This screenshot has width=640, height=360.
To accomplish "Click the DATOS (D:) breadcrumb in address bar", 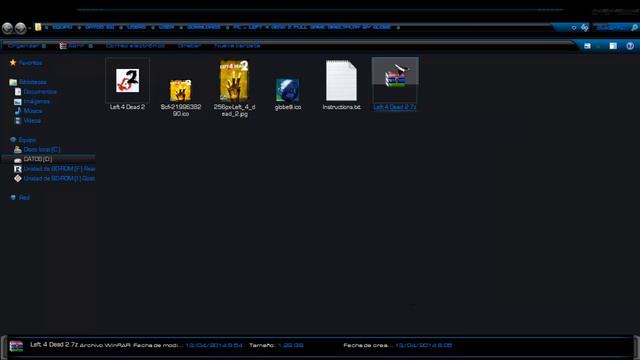I will (x=100, y=27).
